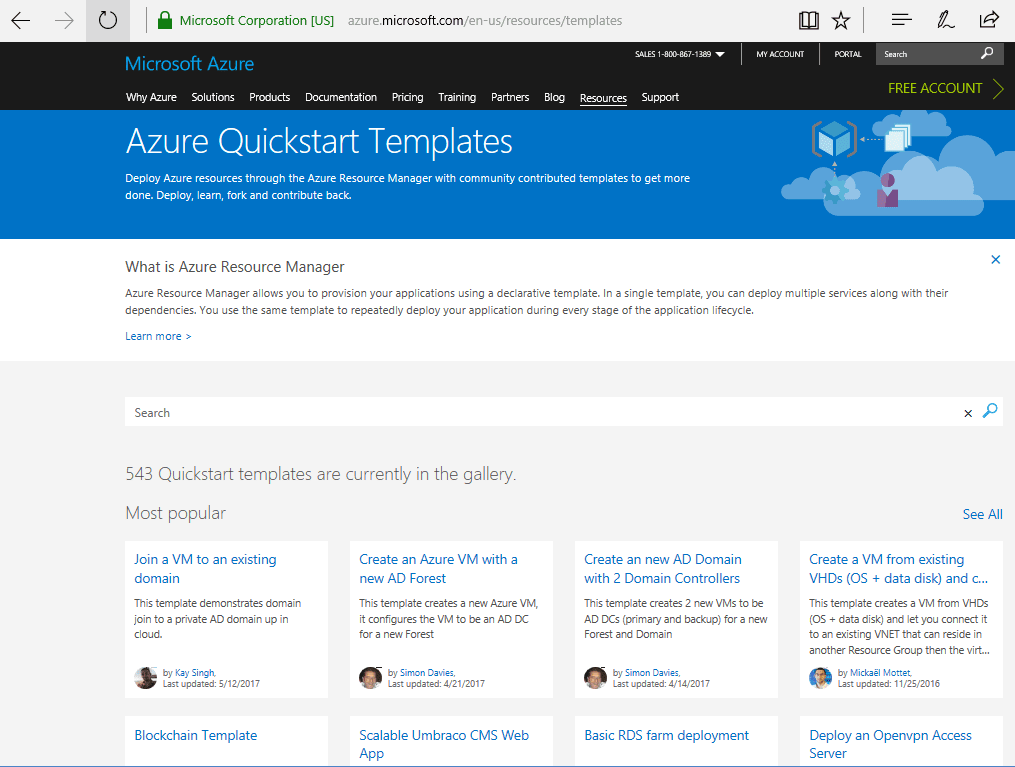Add page to favorites star icon
The image size is (1015, 767).
840,21
